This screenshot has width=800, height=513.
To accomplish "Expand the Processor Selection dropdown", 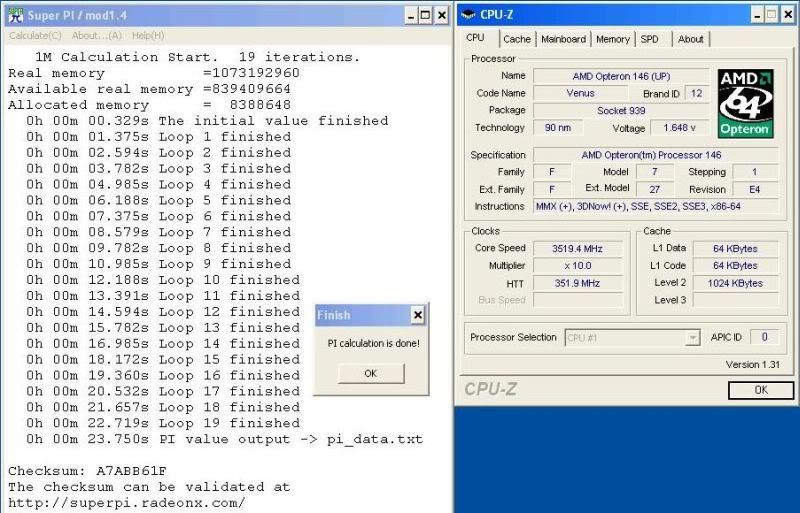I will pyautogui.click(x=632, y=338).
